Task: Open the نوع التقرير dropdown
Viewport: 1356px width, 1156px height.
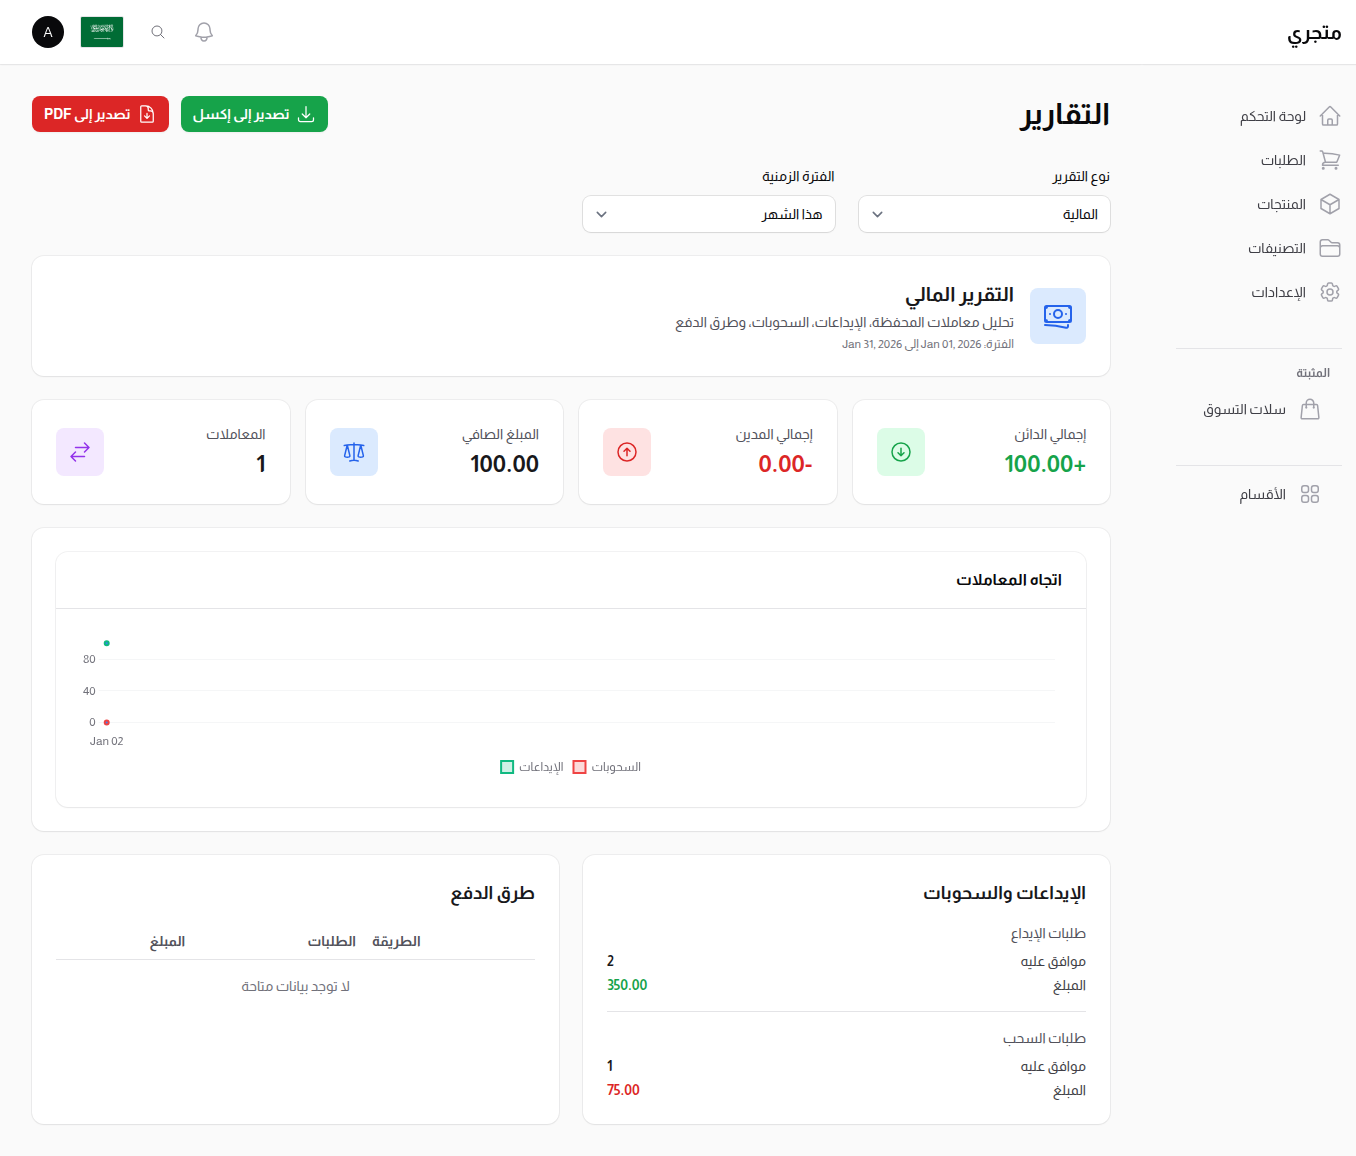Action: tap(984, 214)
